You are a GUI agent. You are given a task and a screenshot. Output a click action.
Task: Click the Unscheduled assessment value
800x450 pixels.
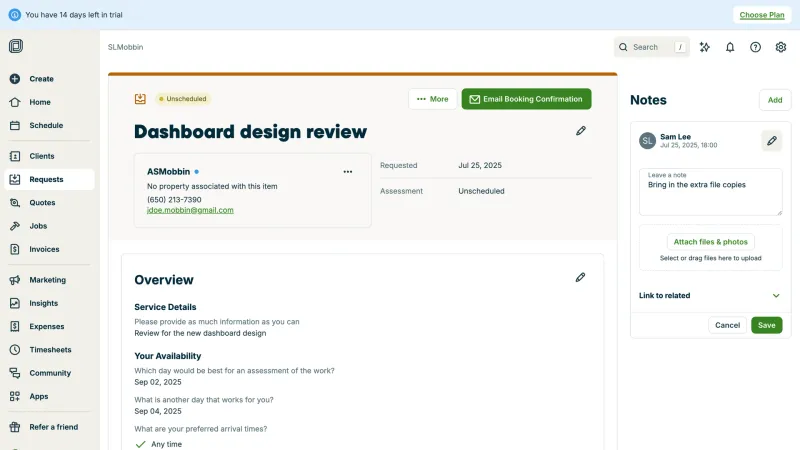click(481, 191)
